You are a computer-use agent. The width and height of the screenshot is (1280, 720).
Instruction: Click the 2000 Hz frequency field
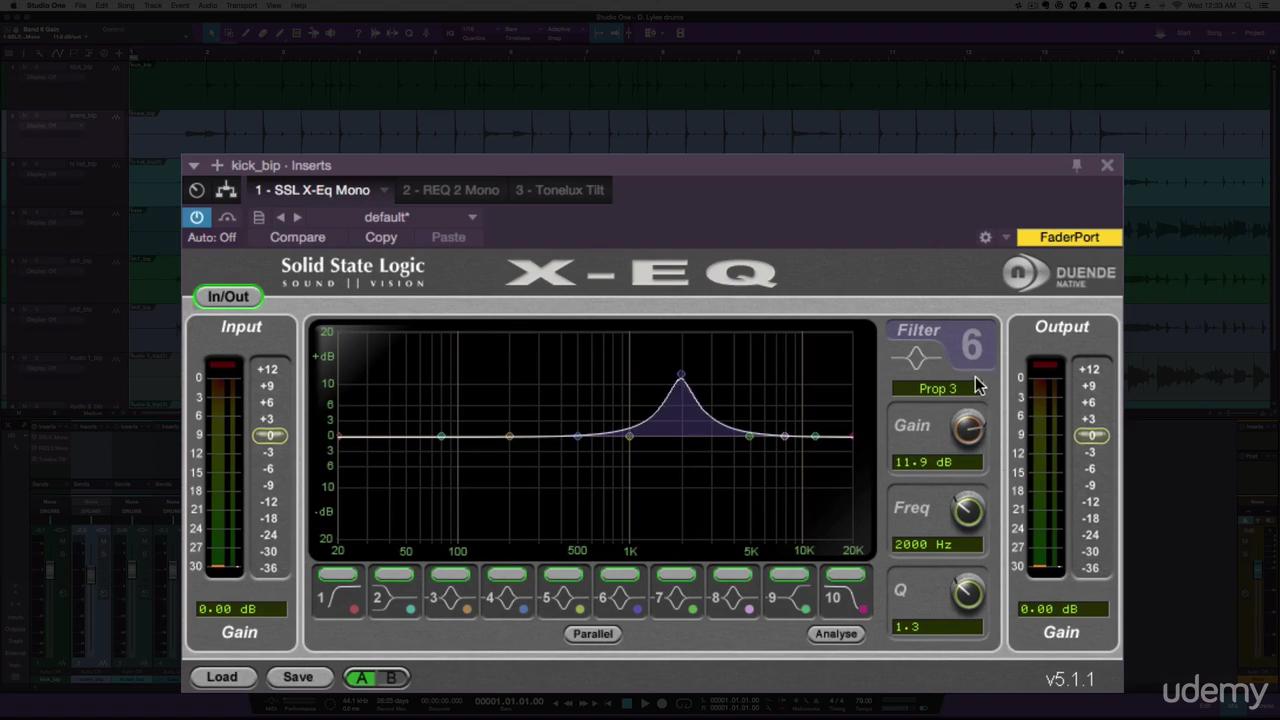tap(937, 545)
